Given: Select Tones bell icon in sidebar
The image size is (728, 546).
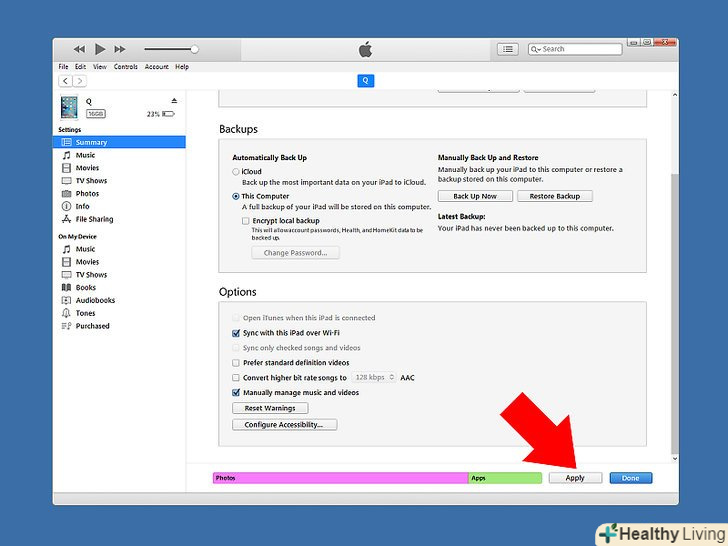Looking at the screenshot, I should click(x=67, y=313).
